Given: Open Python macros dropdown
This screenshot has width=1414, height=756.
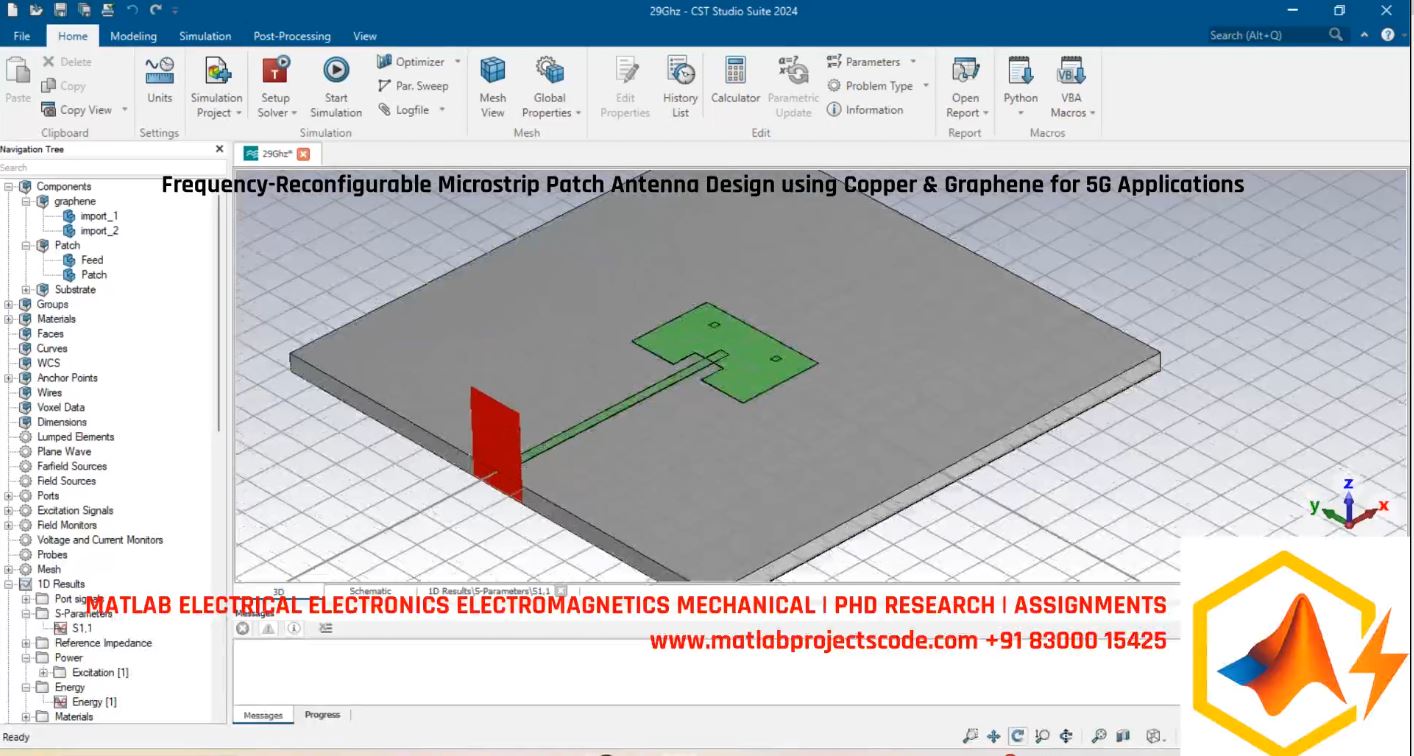Looking at the screenshot, I should tap(1021, 106).
